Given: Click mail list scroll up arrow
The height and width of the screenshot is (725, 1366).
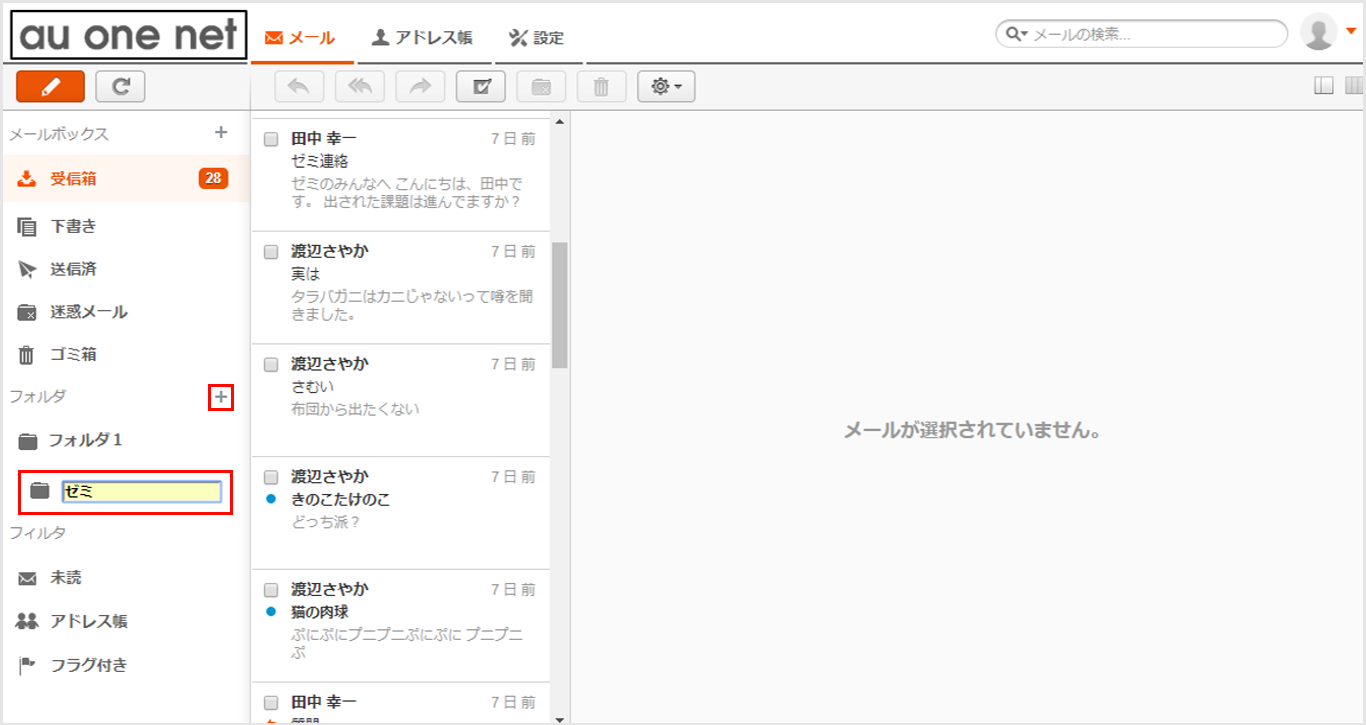Looking at the screenshot, I should pos(559,123).
